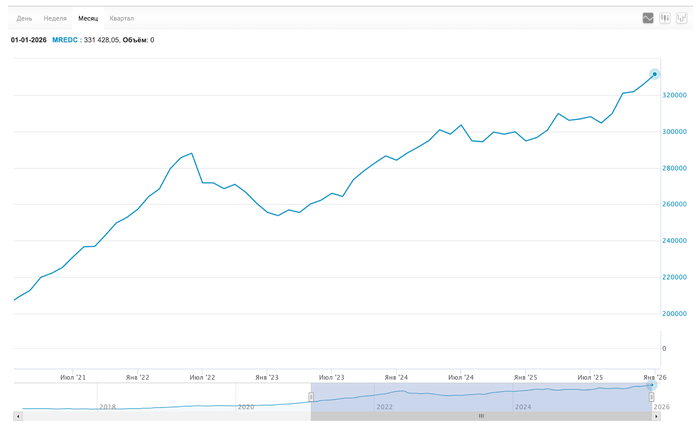Click the 300000 y-axis label

coord(679,132)
